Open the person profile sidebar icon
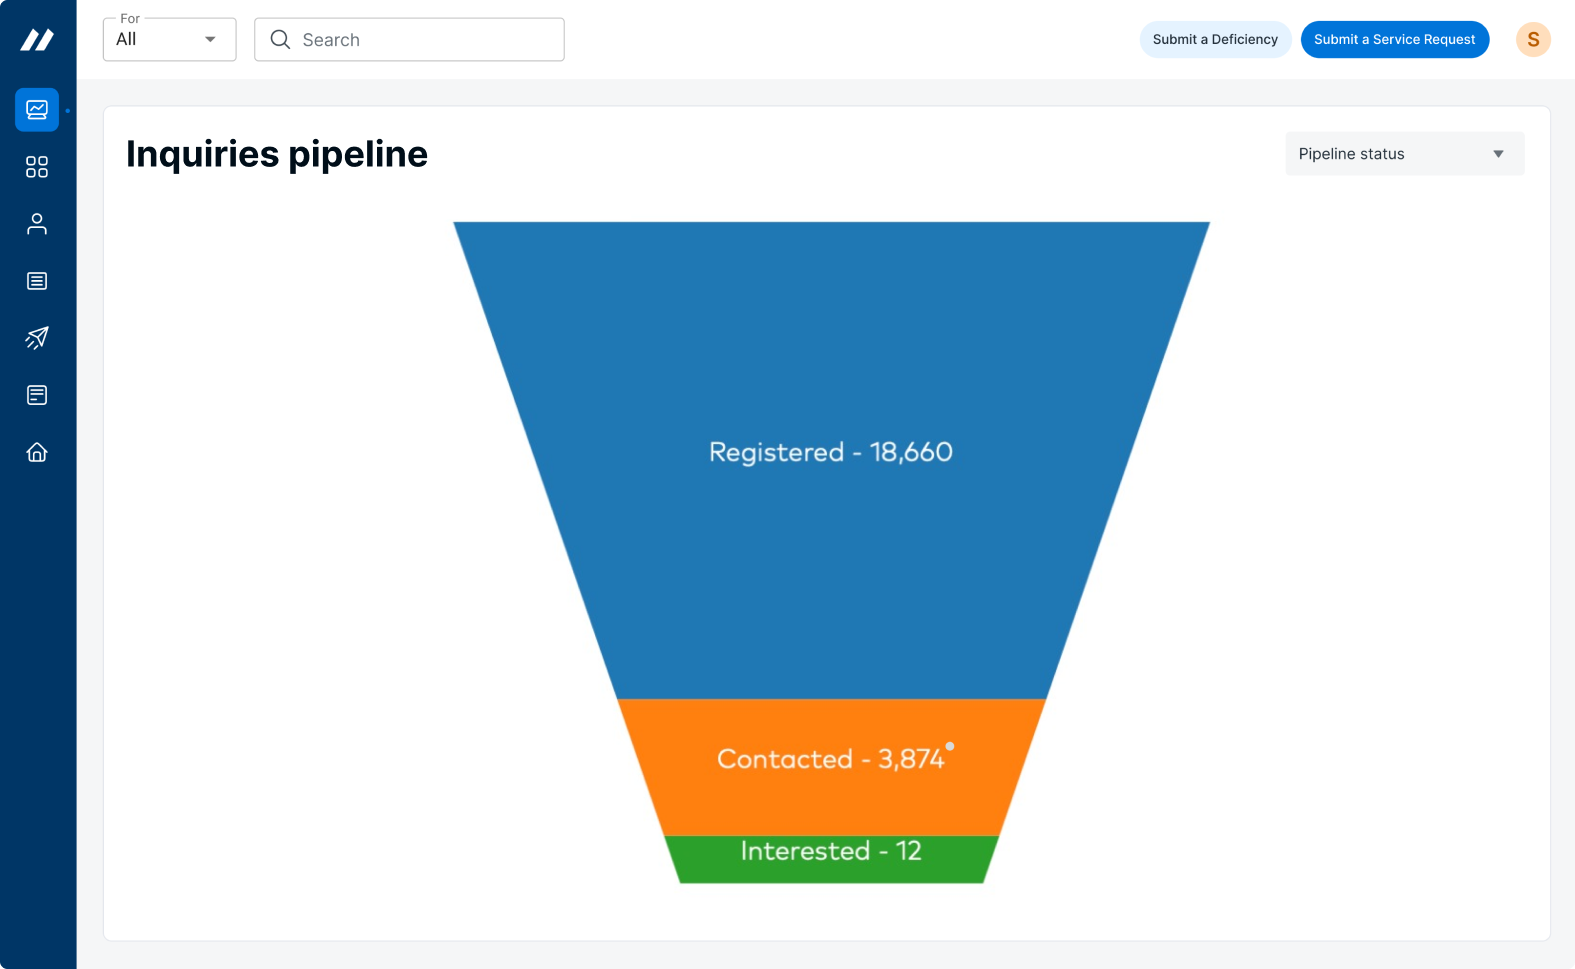Screen dimensions: 1575x969 (37, 224)
